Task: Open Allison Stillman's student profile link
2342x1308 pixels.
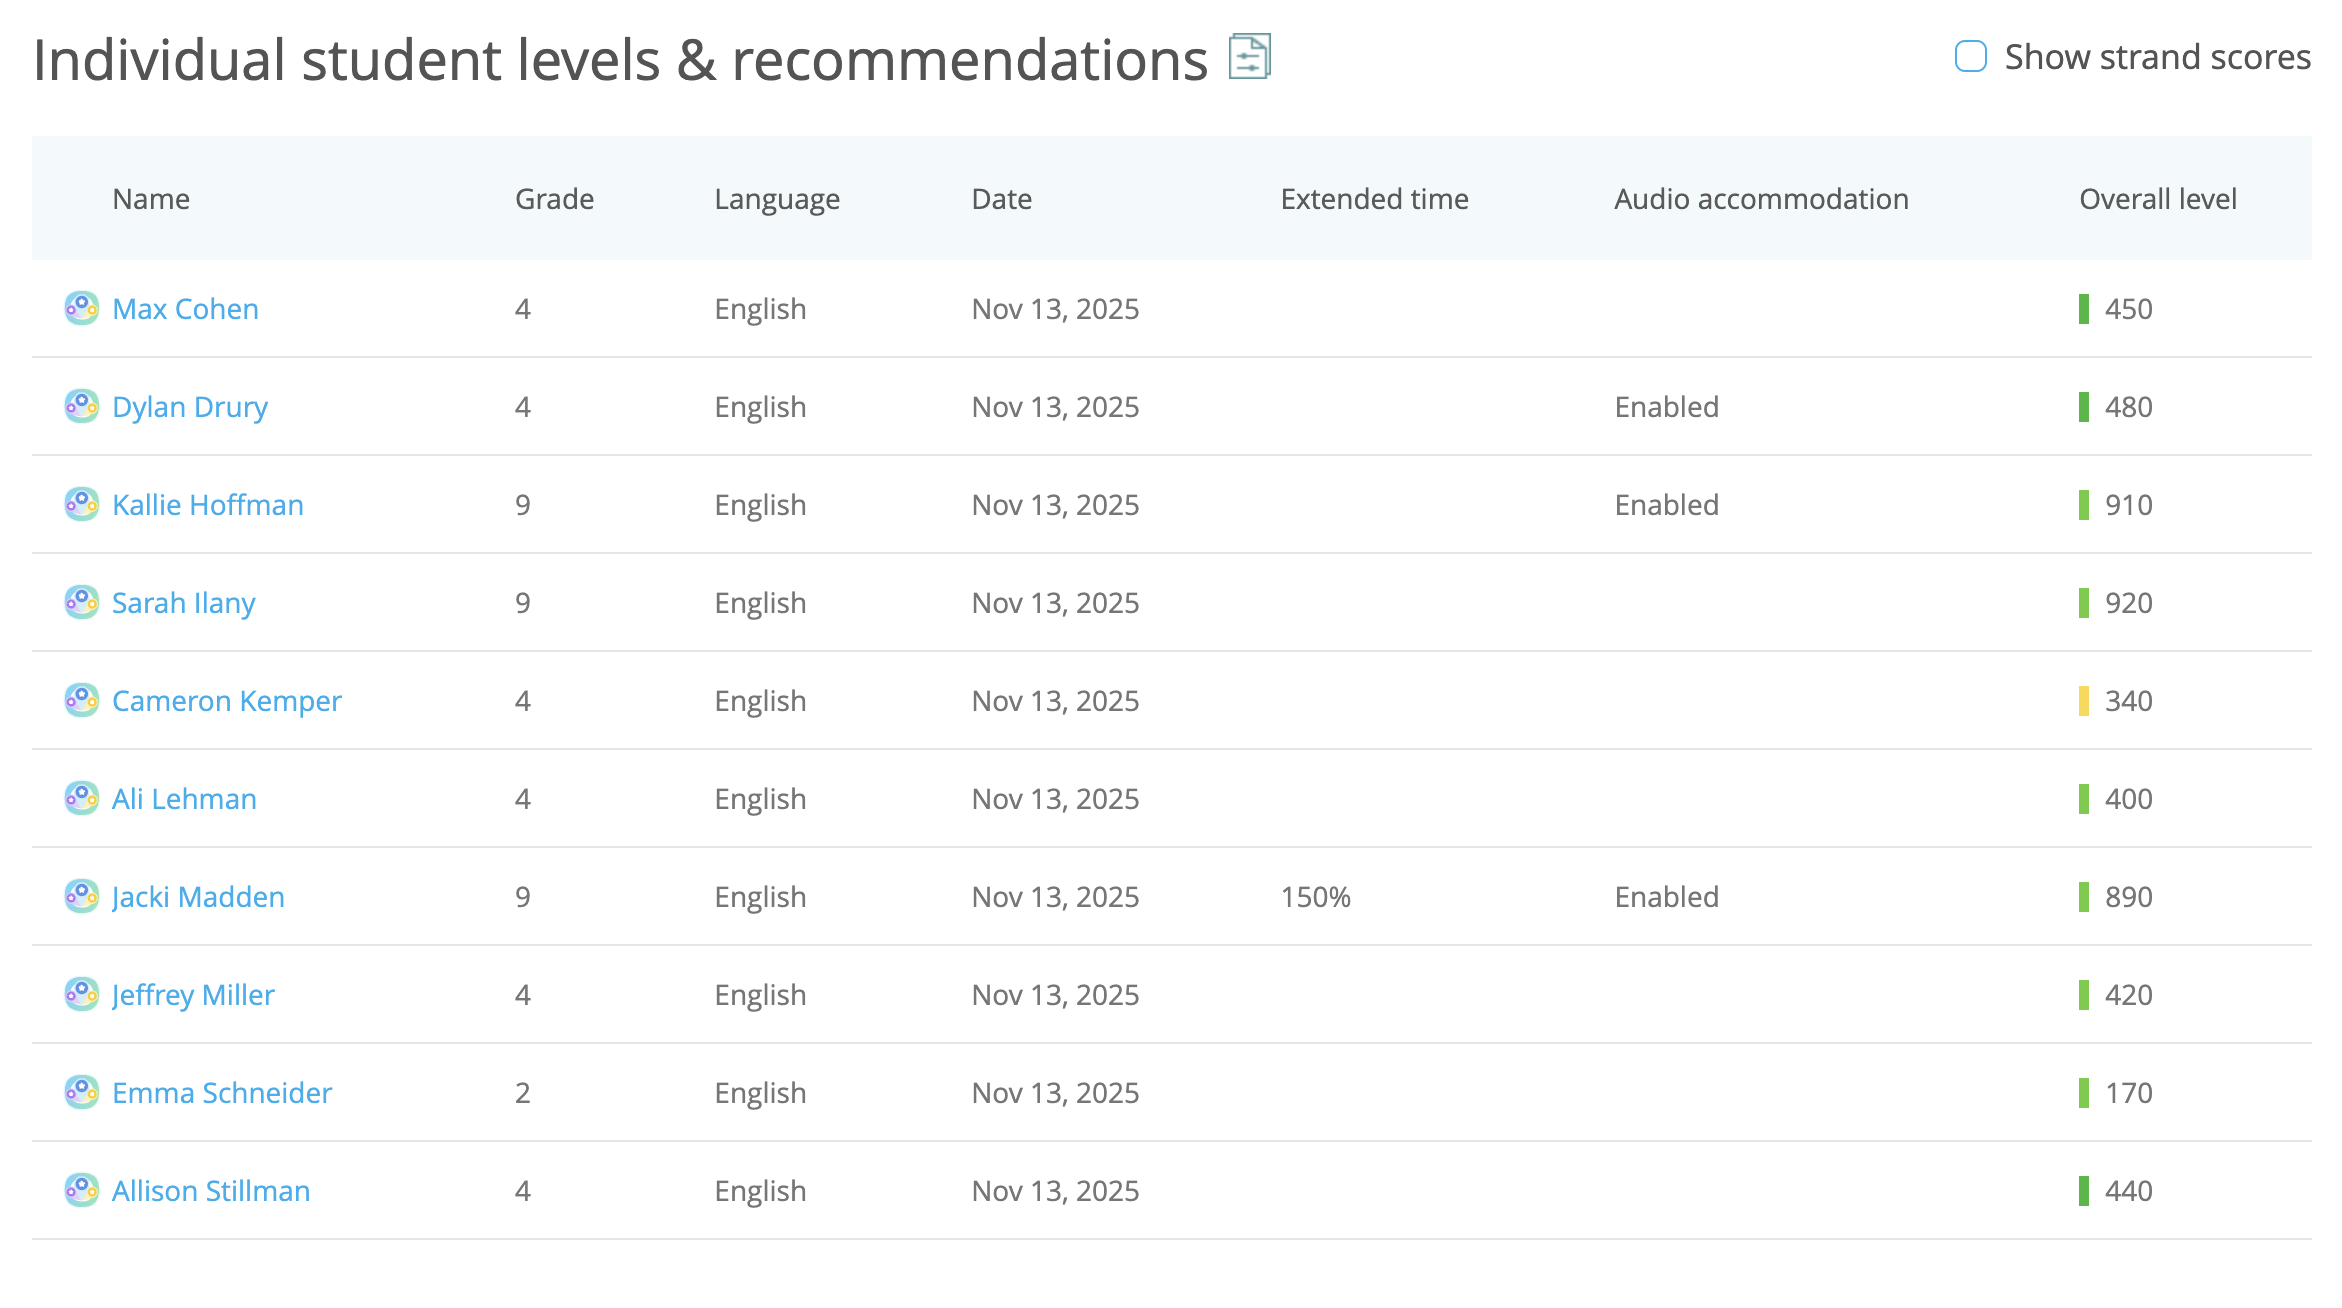Action: 210,1190
